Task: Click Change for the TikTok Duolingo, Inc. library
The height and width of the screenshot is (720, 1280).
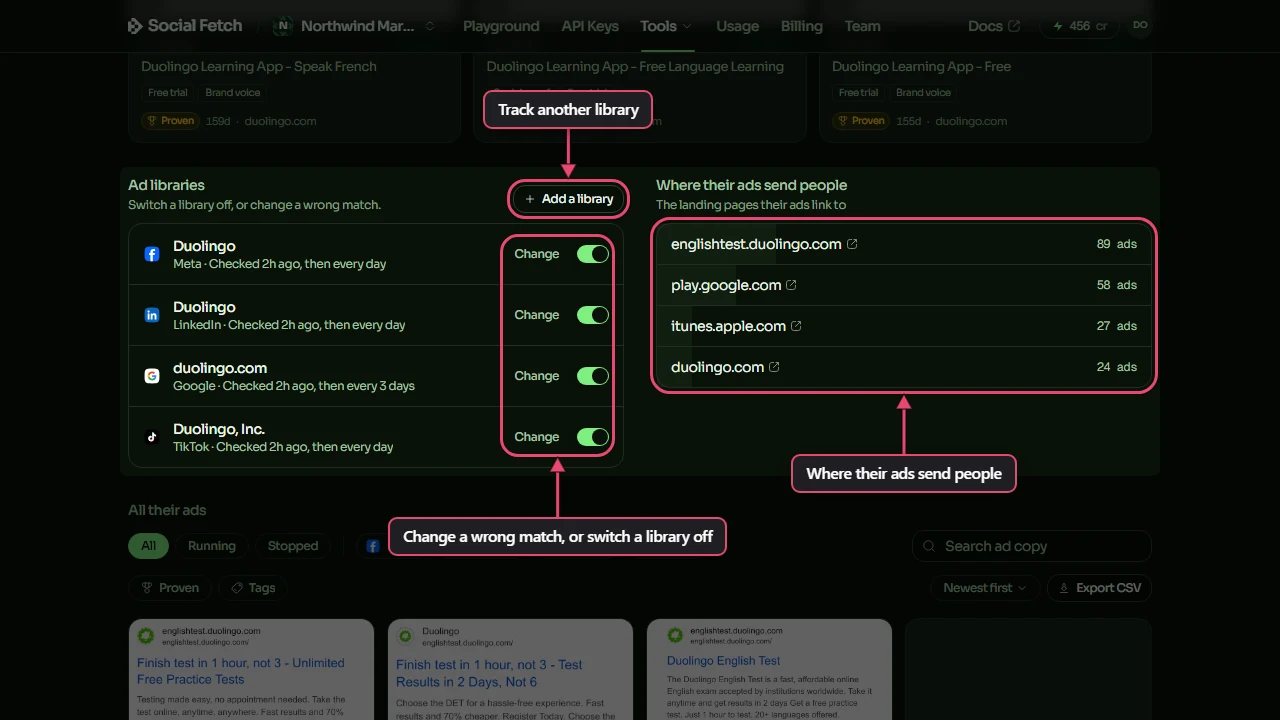Action: pyautogui.click(x=537, y=437)
